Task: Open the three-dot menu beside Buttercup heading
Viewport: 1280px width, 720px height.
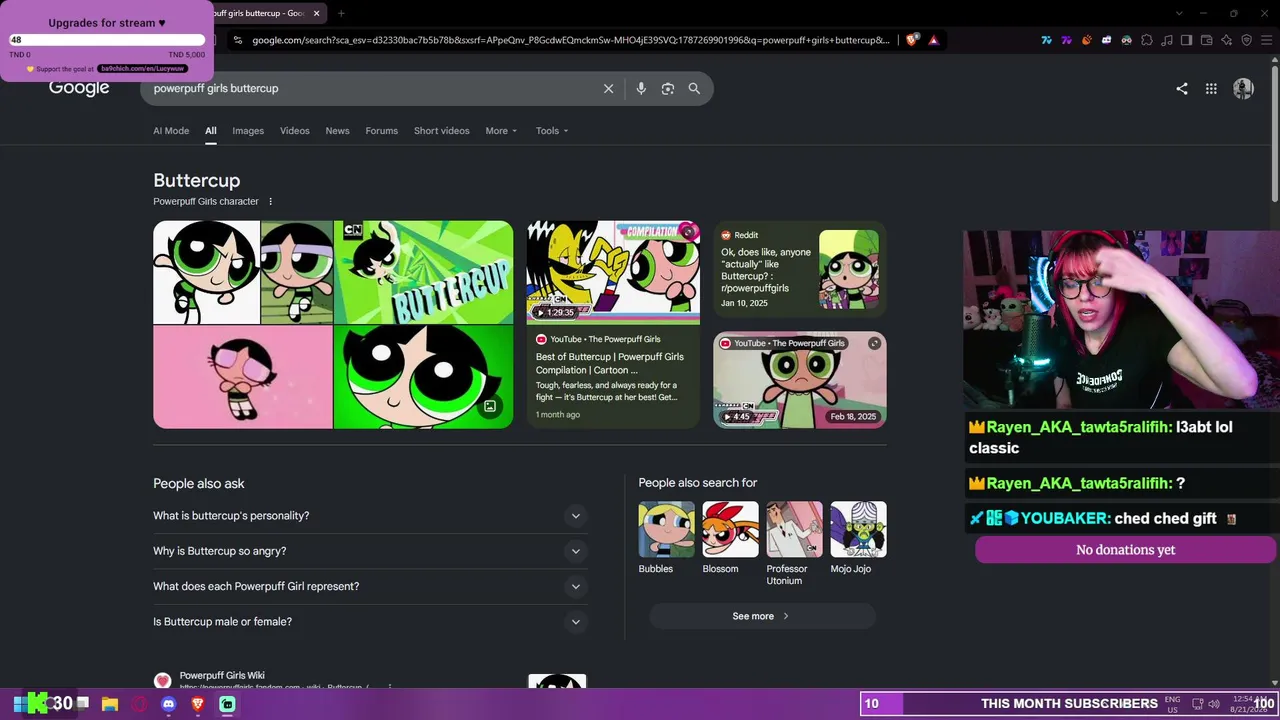Action: tap(270, 201)
